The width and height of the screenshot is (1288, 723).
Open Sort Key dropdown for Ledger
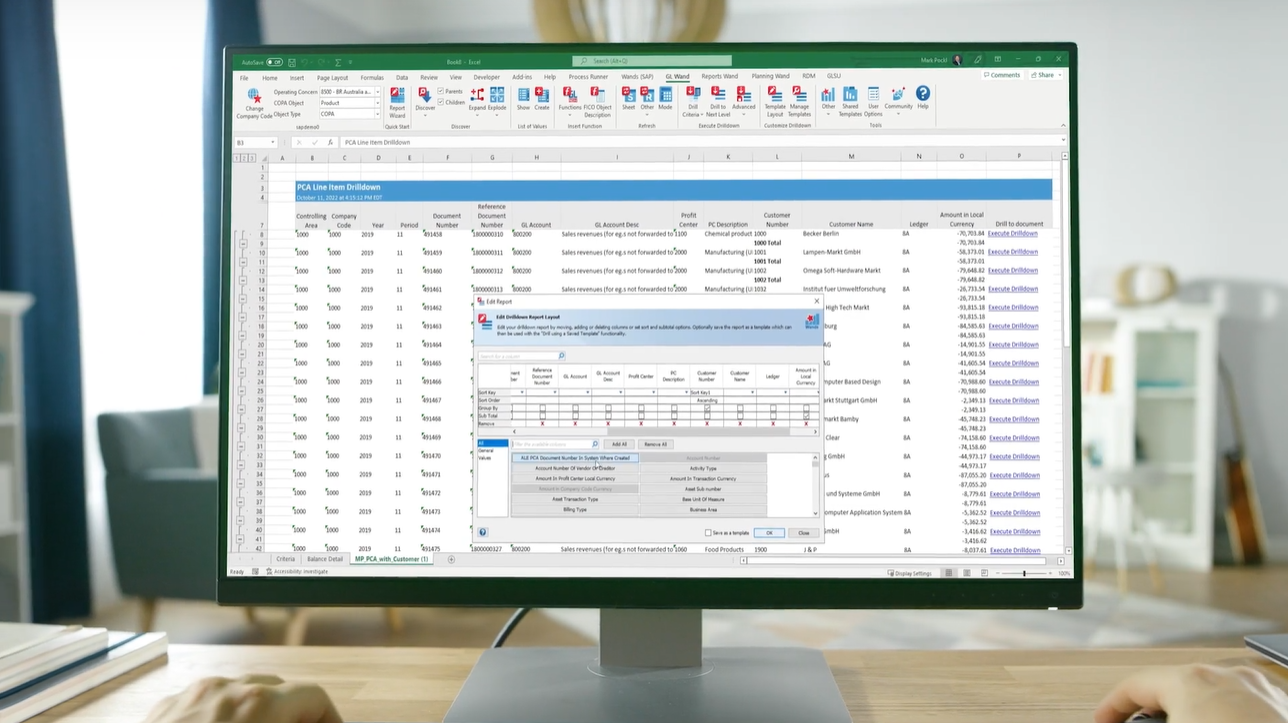[x=786, y=392]
